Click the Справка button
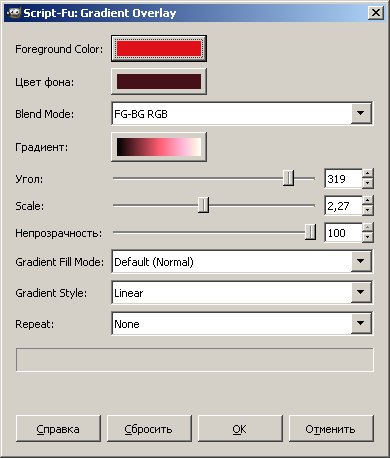 tap(58, 429)
